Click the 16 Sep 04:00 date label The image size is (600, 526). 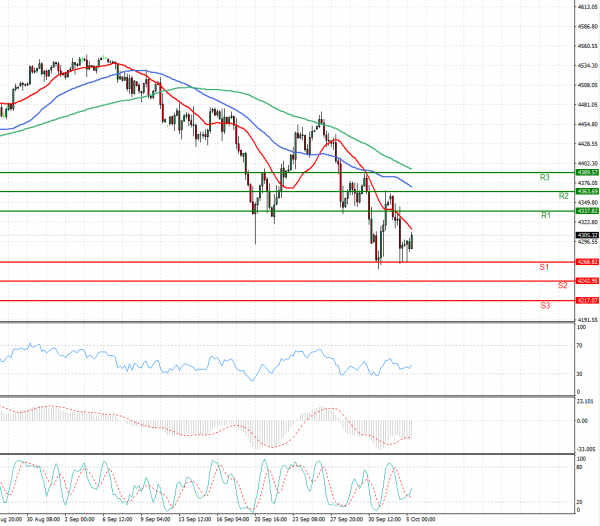click(233, 519)
